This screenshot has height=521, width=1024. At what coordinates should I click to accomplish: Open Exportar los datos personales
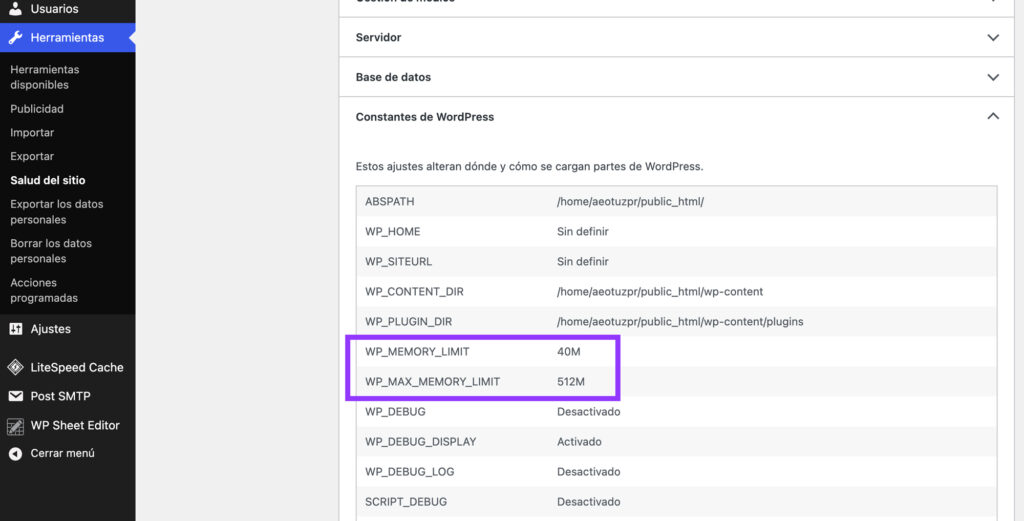point(57,212)
